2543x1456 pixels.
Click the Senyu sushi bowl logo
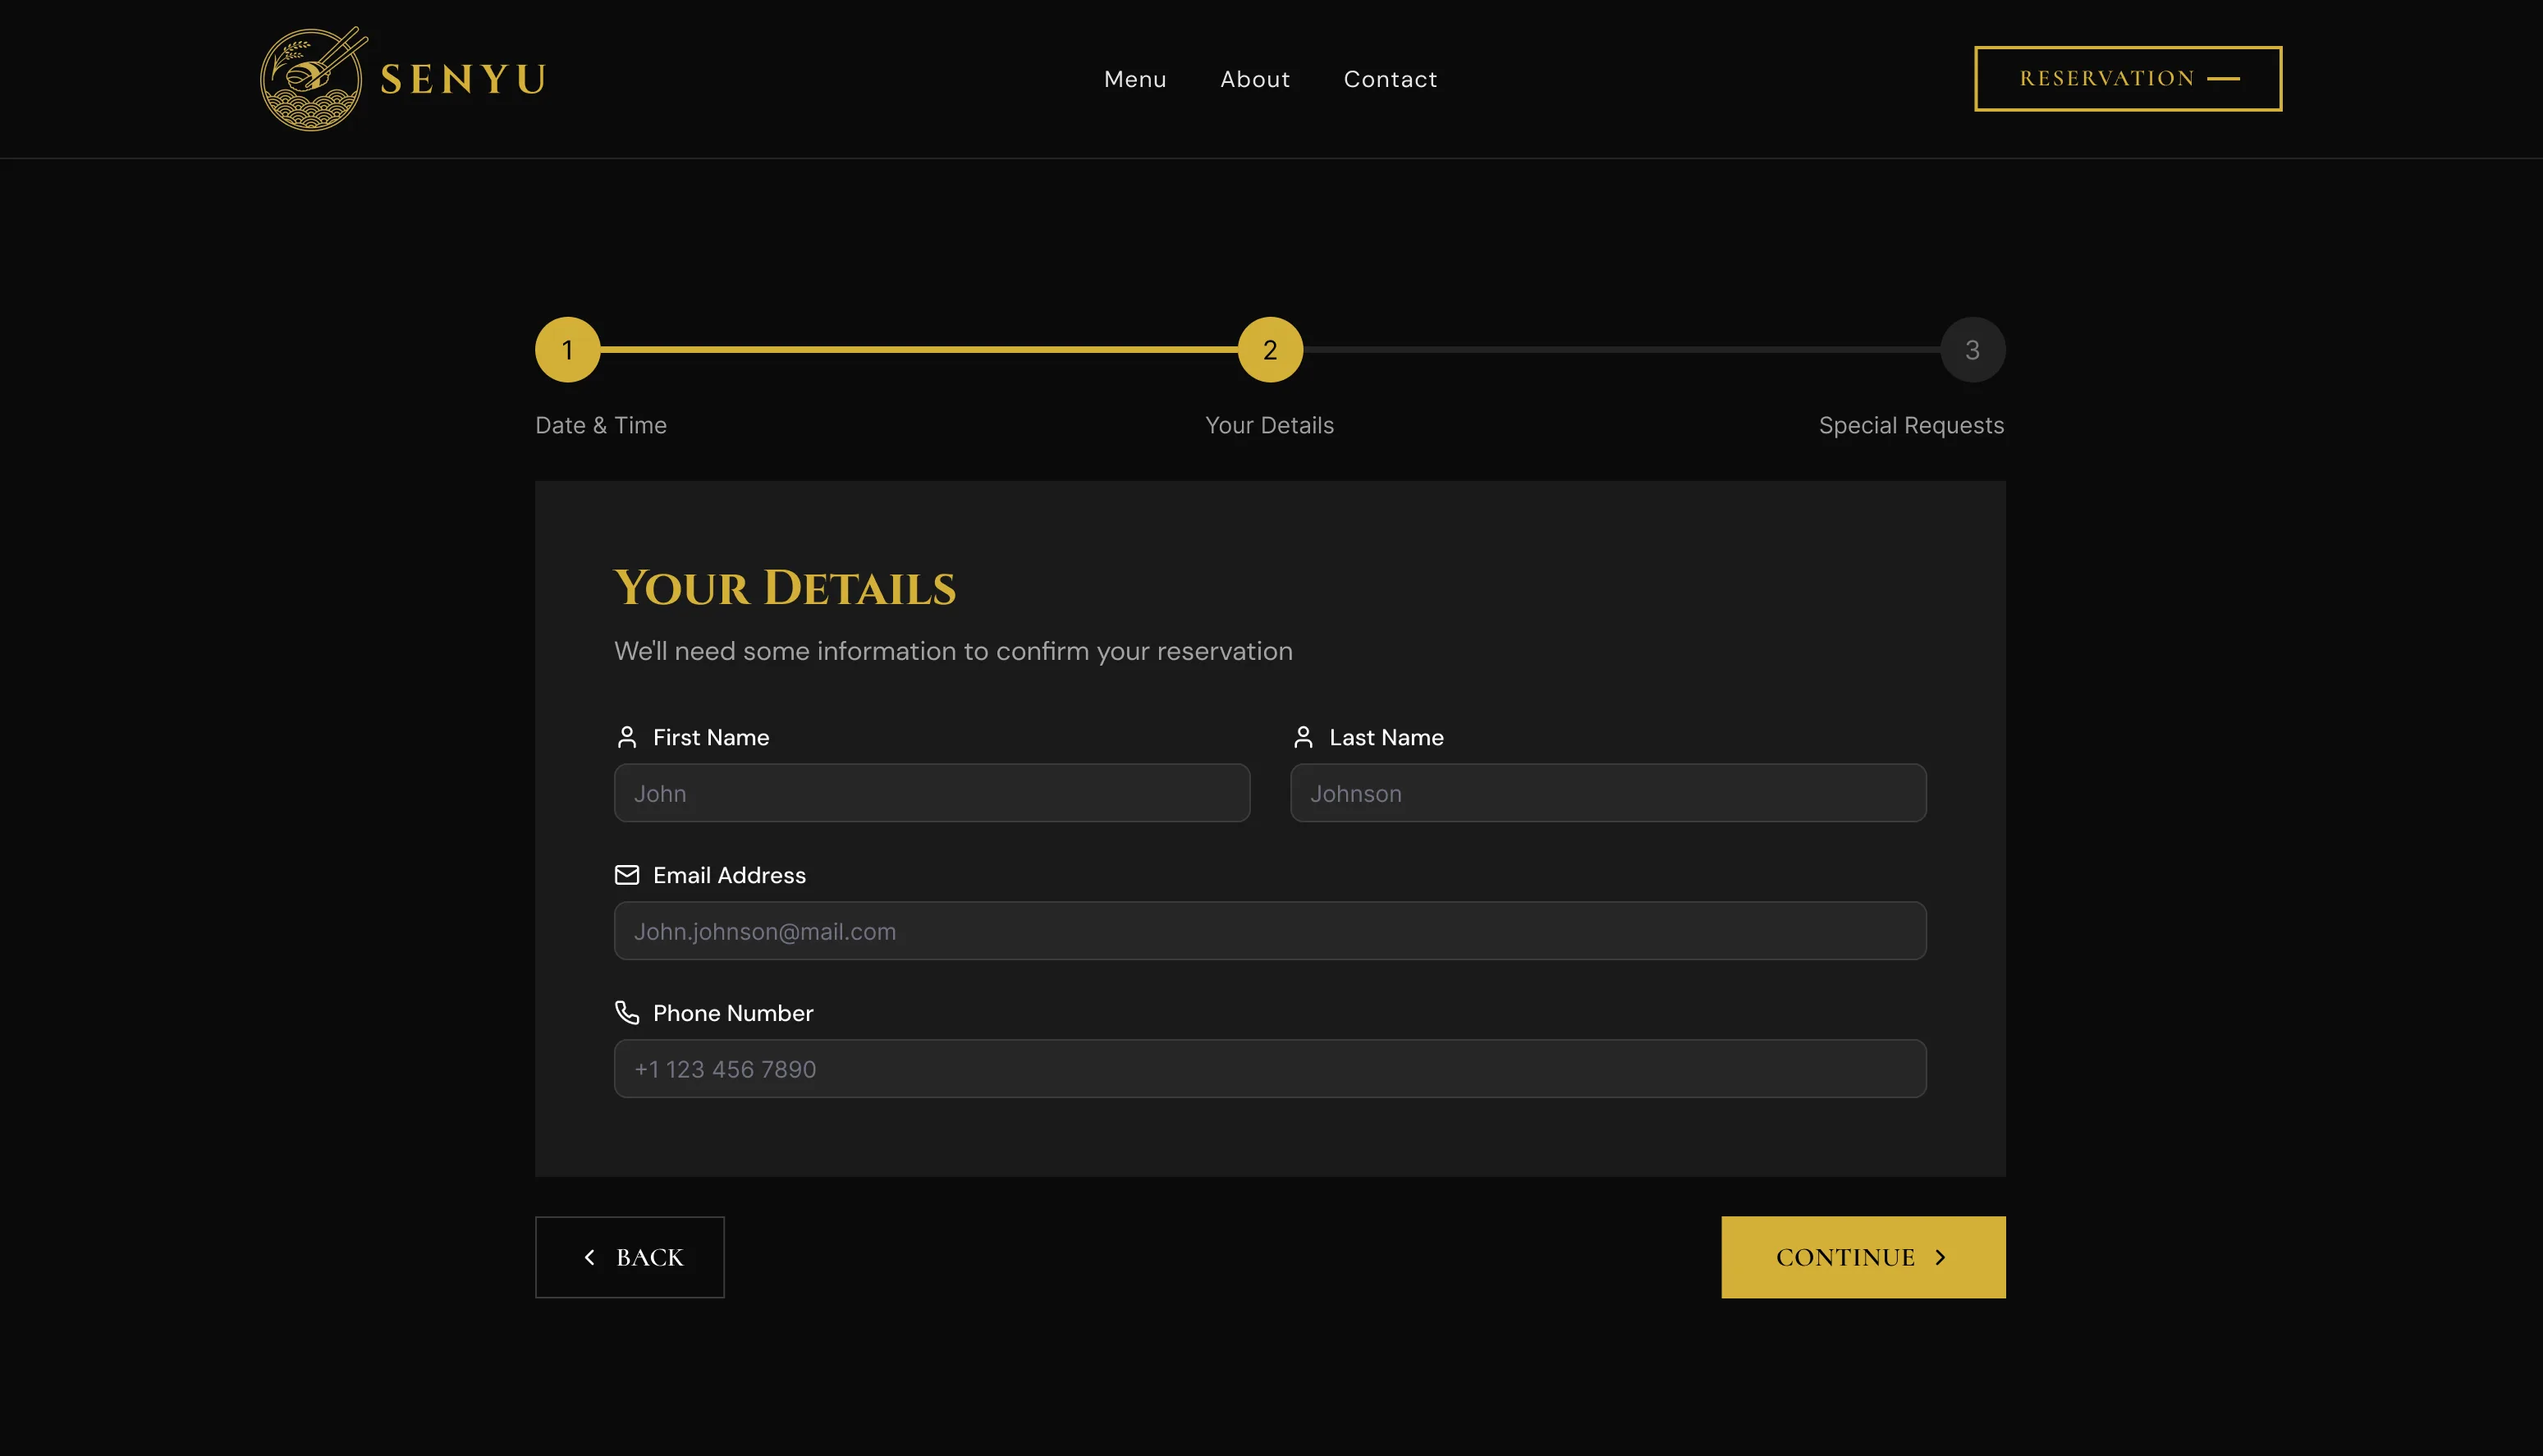(313, 79)
